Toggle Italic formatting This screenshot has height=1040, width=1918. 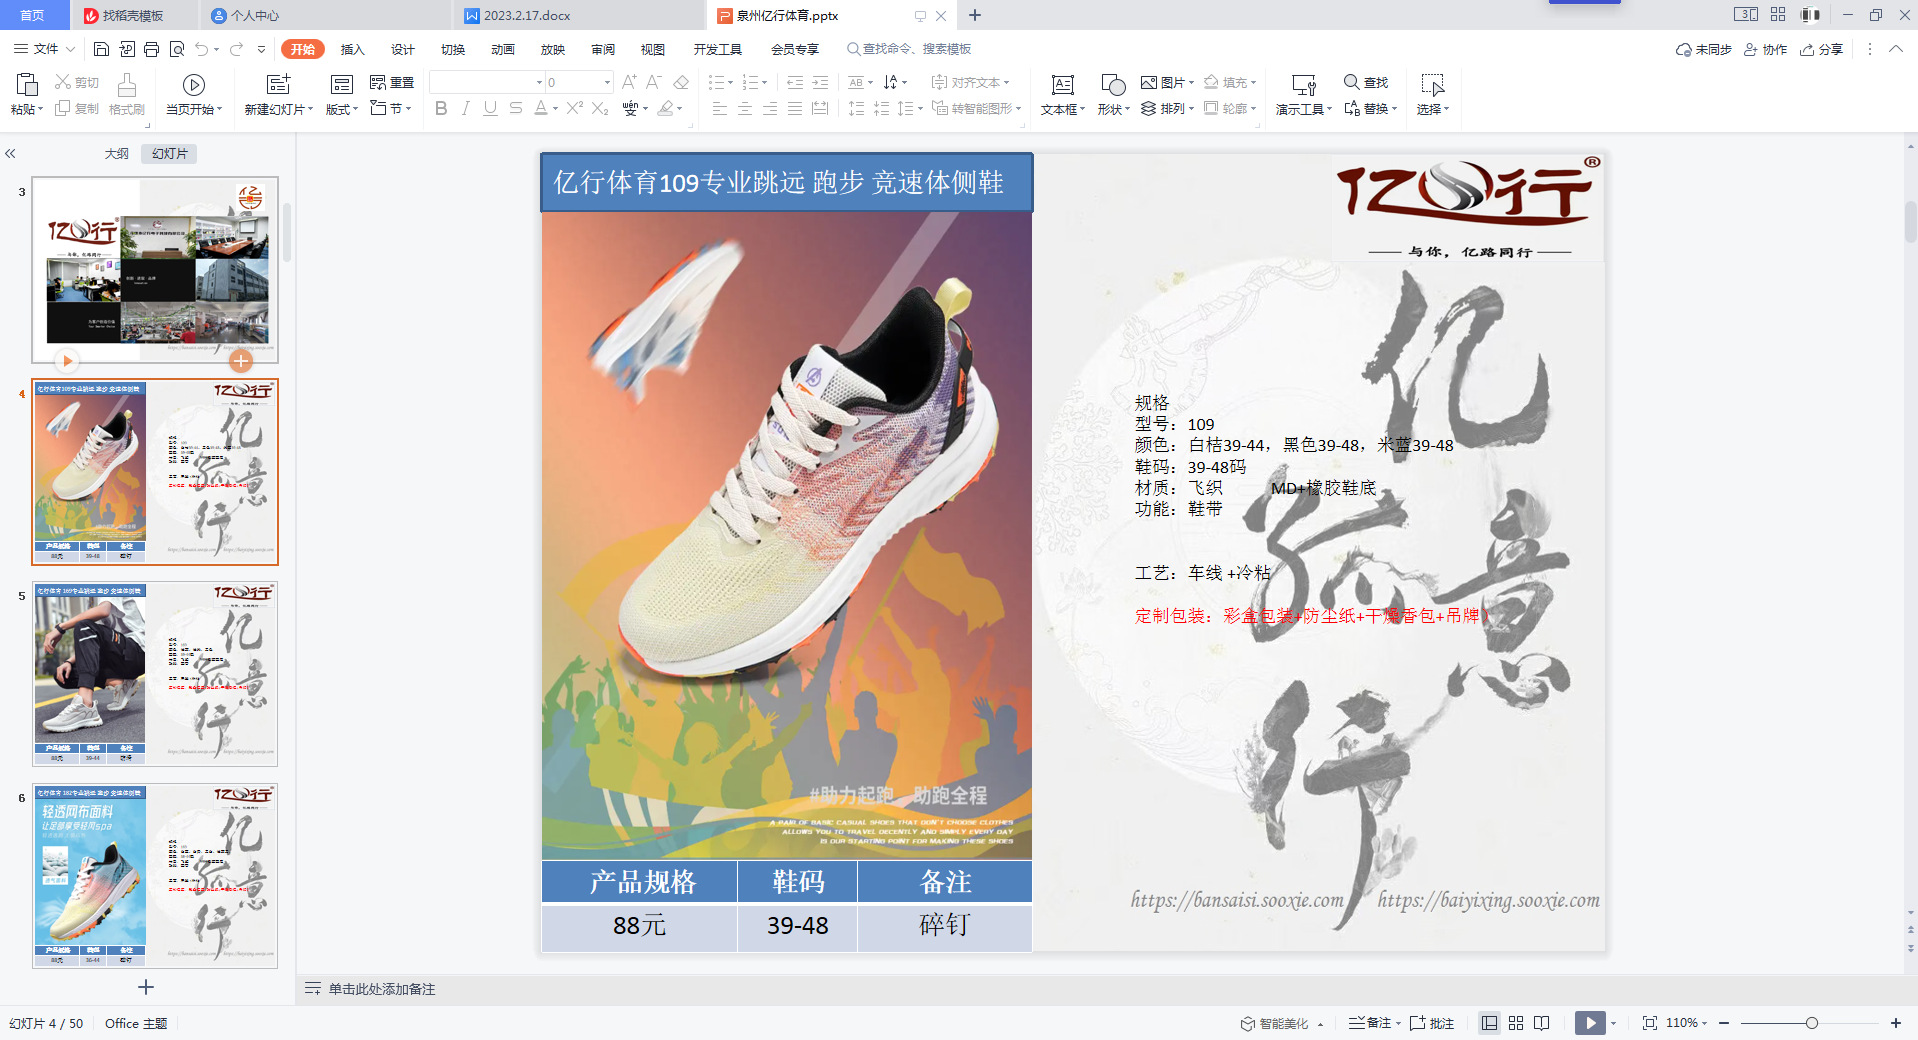(465, 108)
